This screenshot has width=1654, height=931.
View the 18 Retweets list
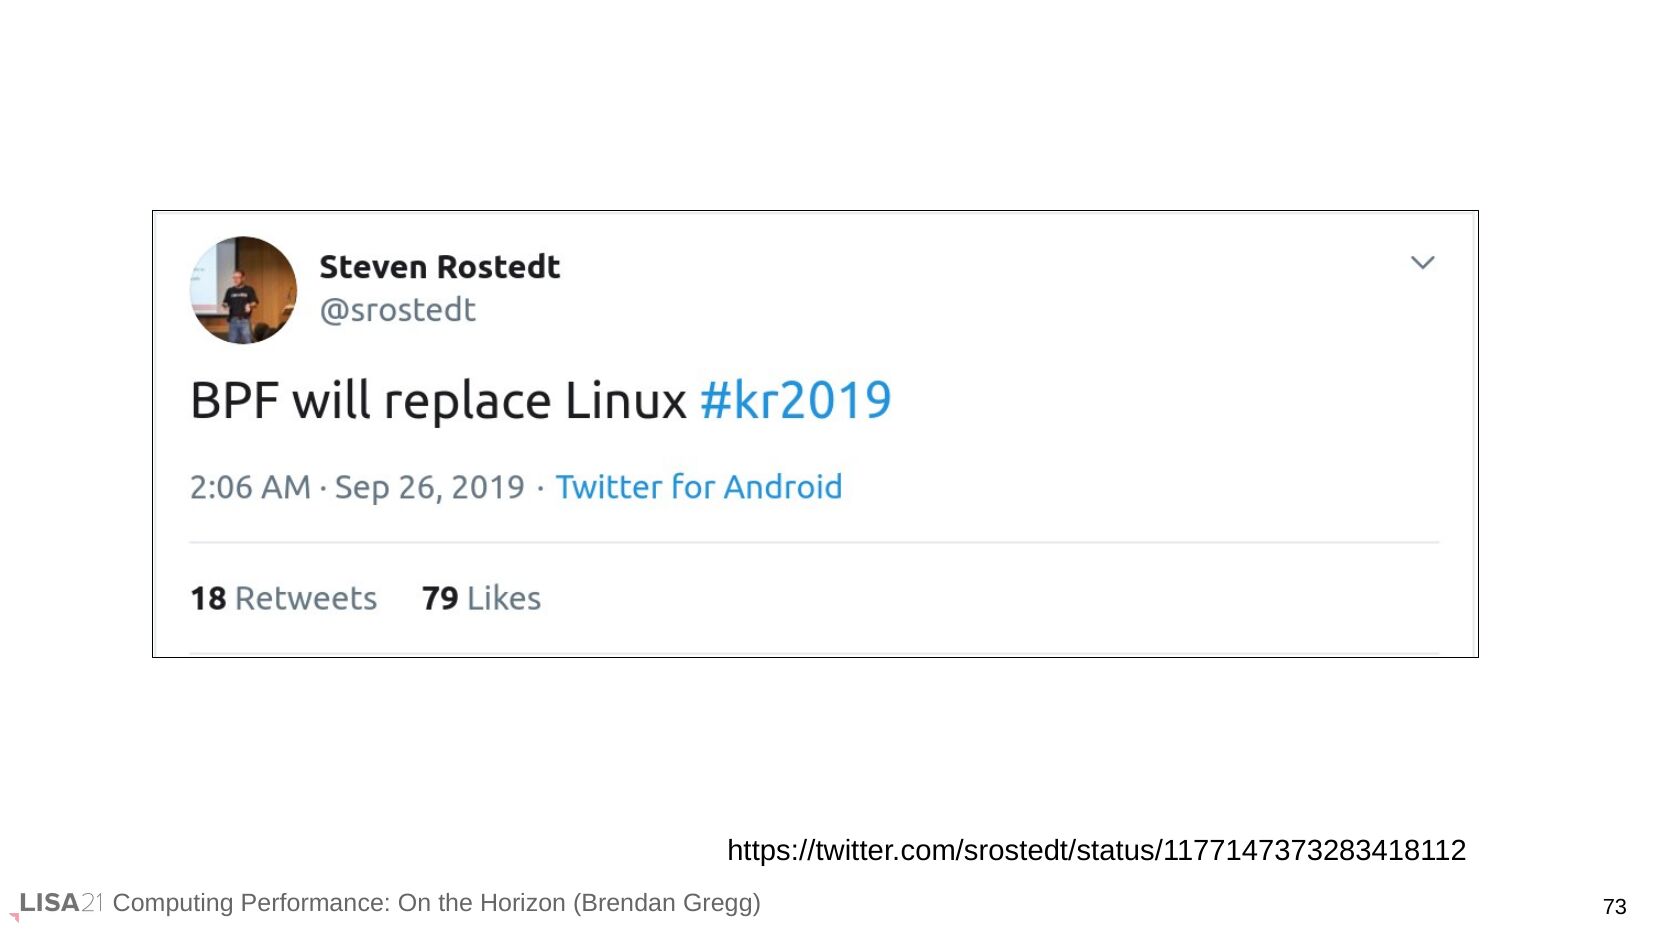(x=283, y=598)
